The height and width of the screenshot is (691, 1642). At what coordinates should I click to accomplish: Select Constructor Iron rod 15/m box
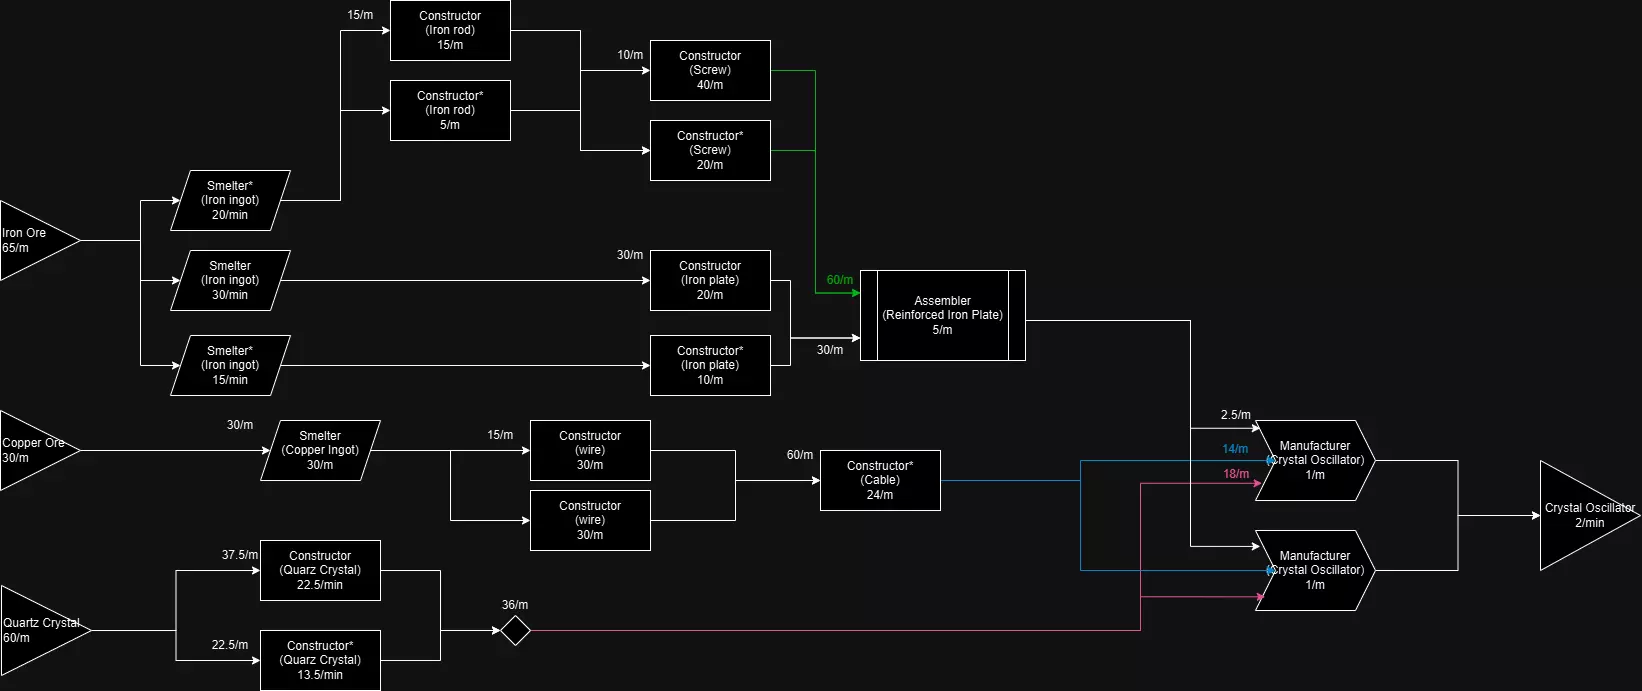[450, 30]
